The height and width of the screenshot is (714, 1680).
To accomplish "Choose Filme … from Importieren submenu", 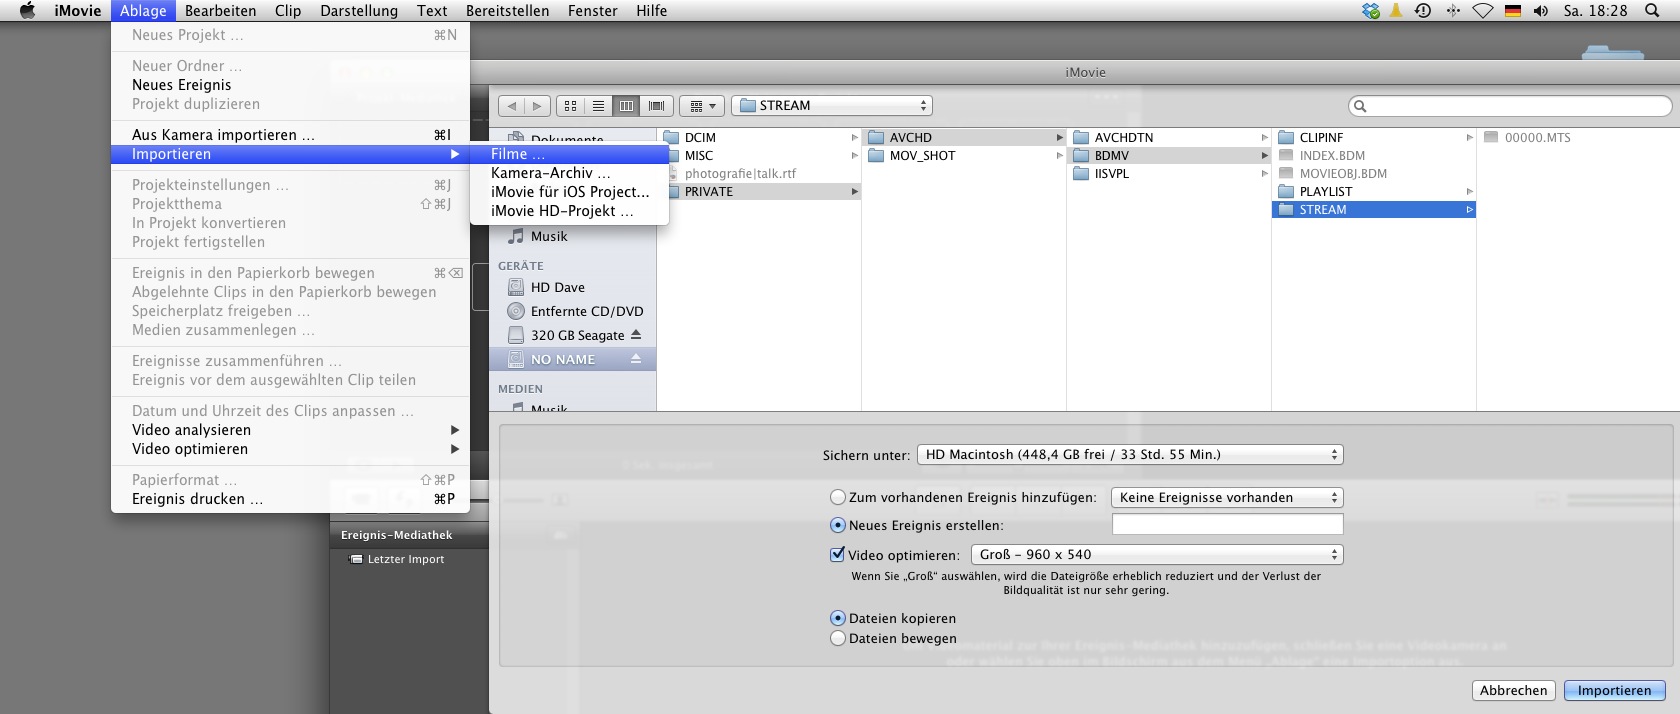I will (570, 154).
